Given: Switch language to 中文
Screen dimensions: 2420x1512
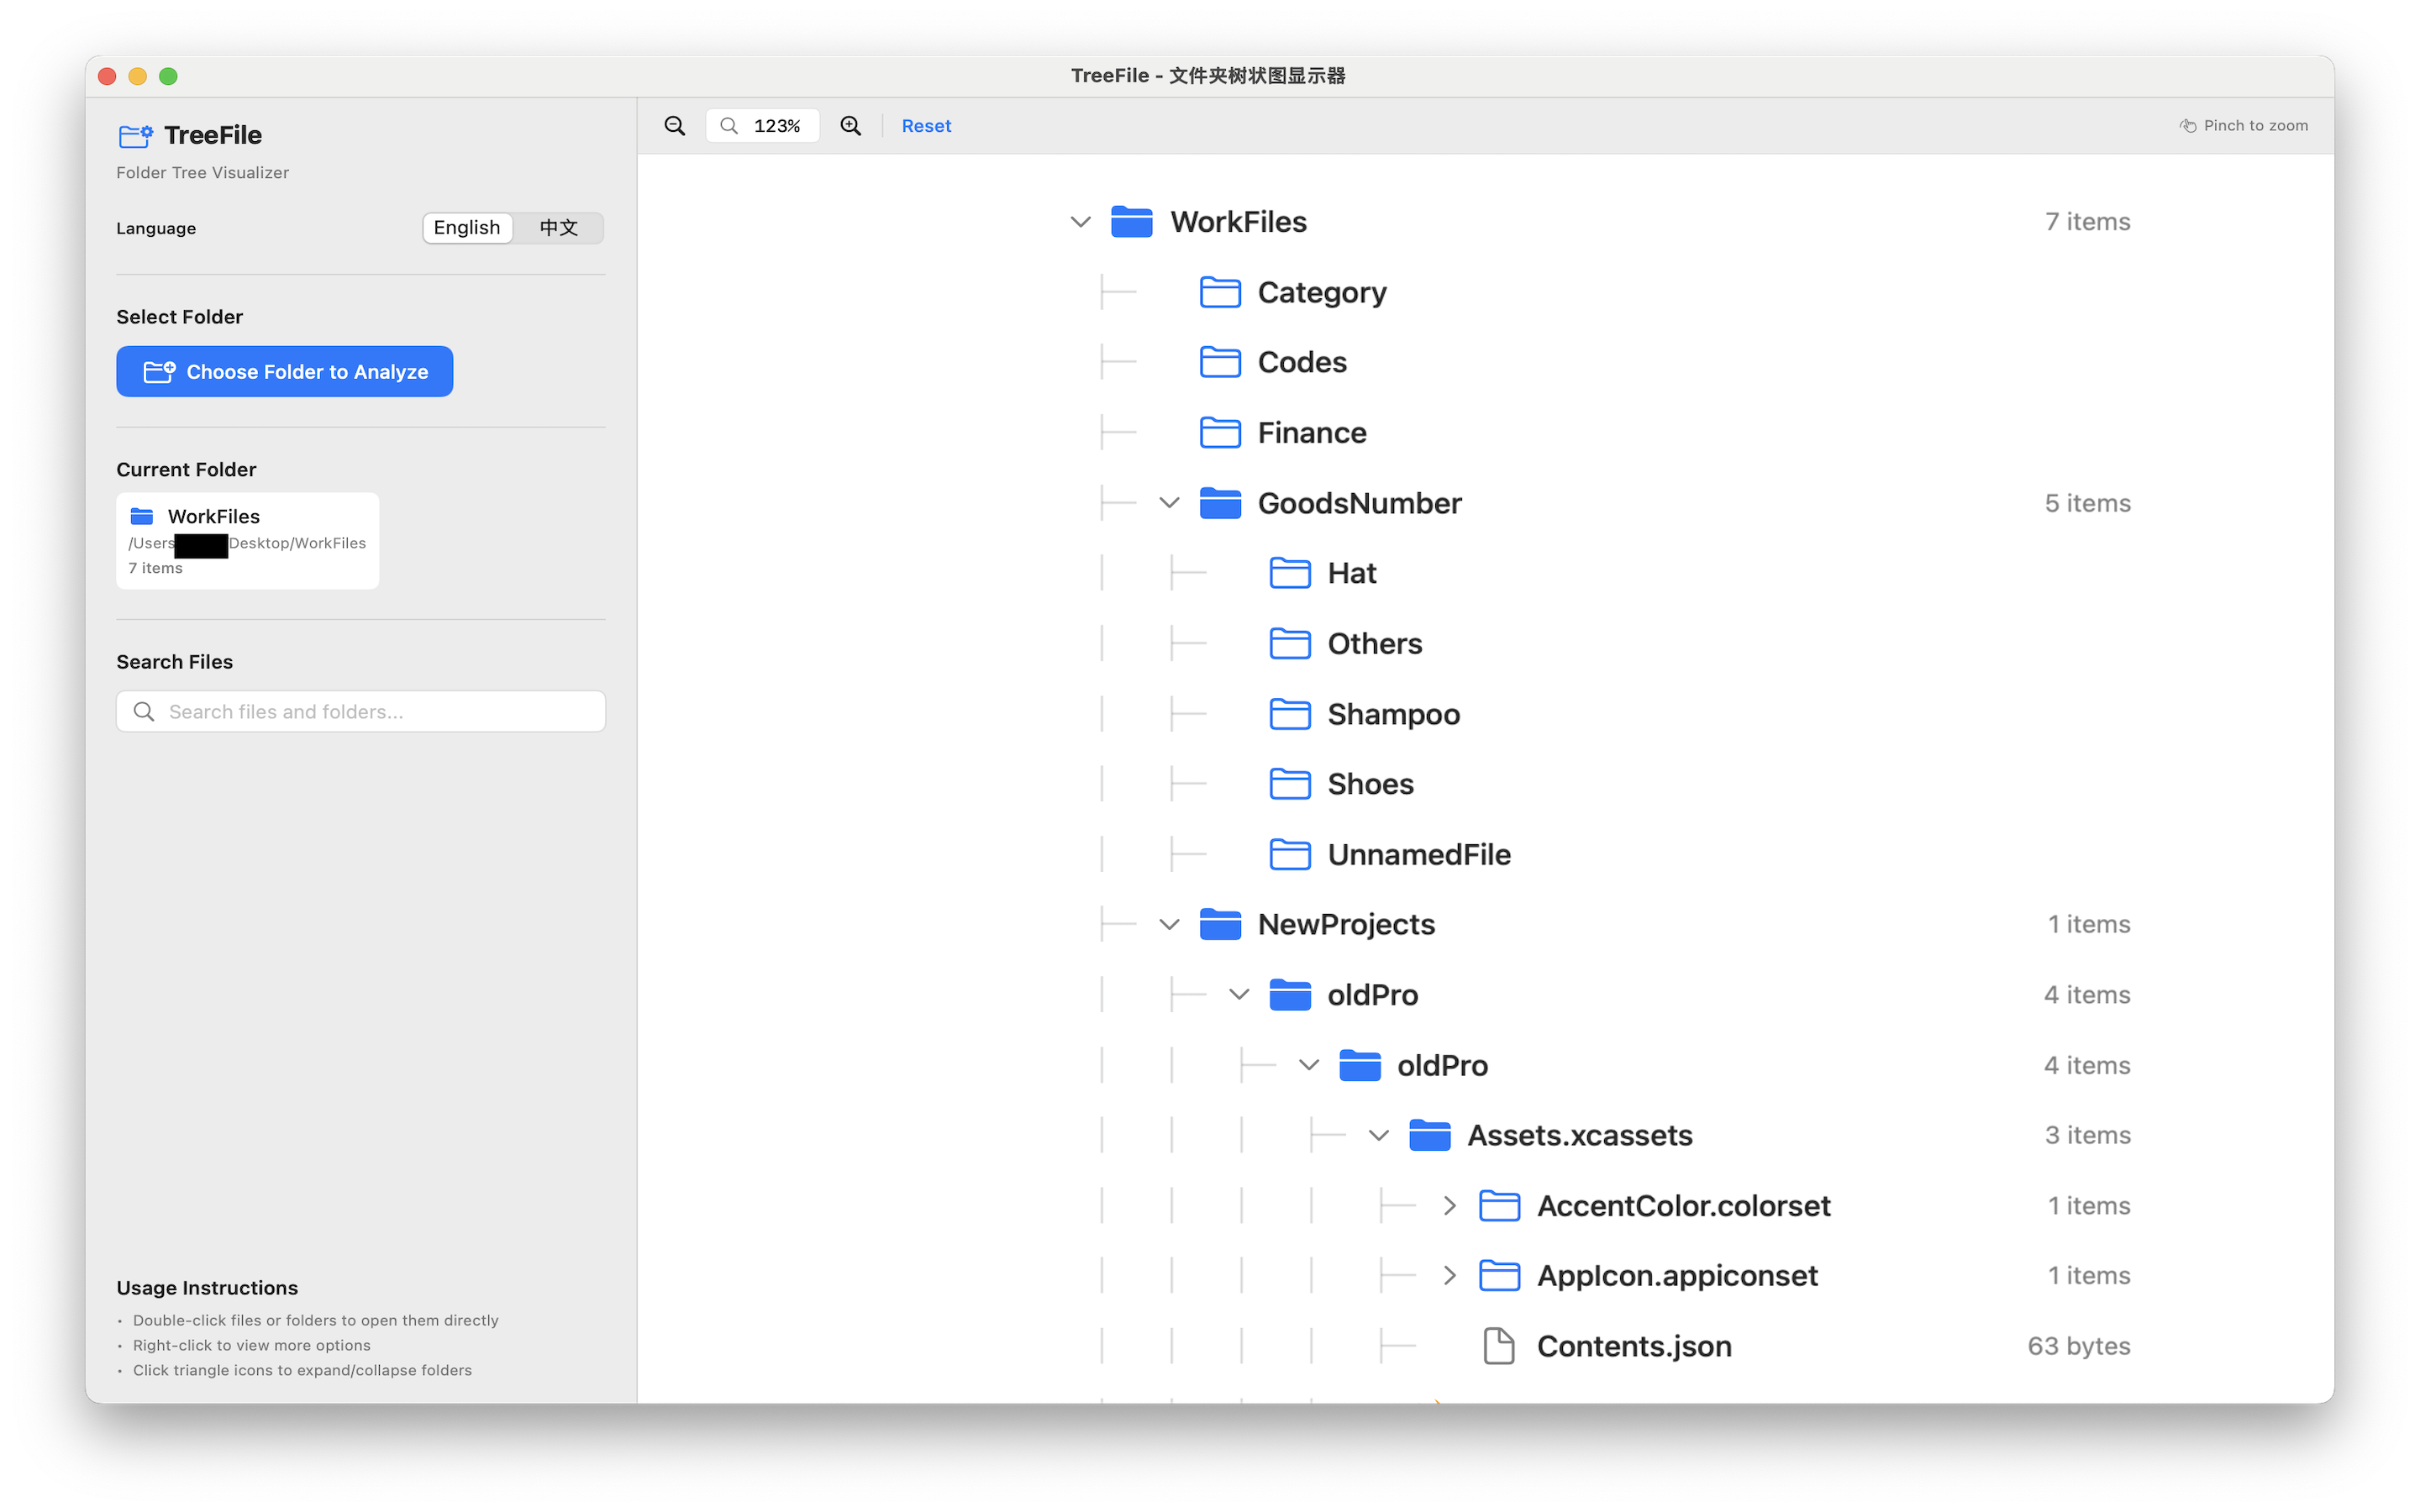Looking at the screenshot, I should pyautogui.click(x=558, y=227).
